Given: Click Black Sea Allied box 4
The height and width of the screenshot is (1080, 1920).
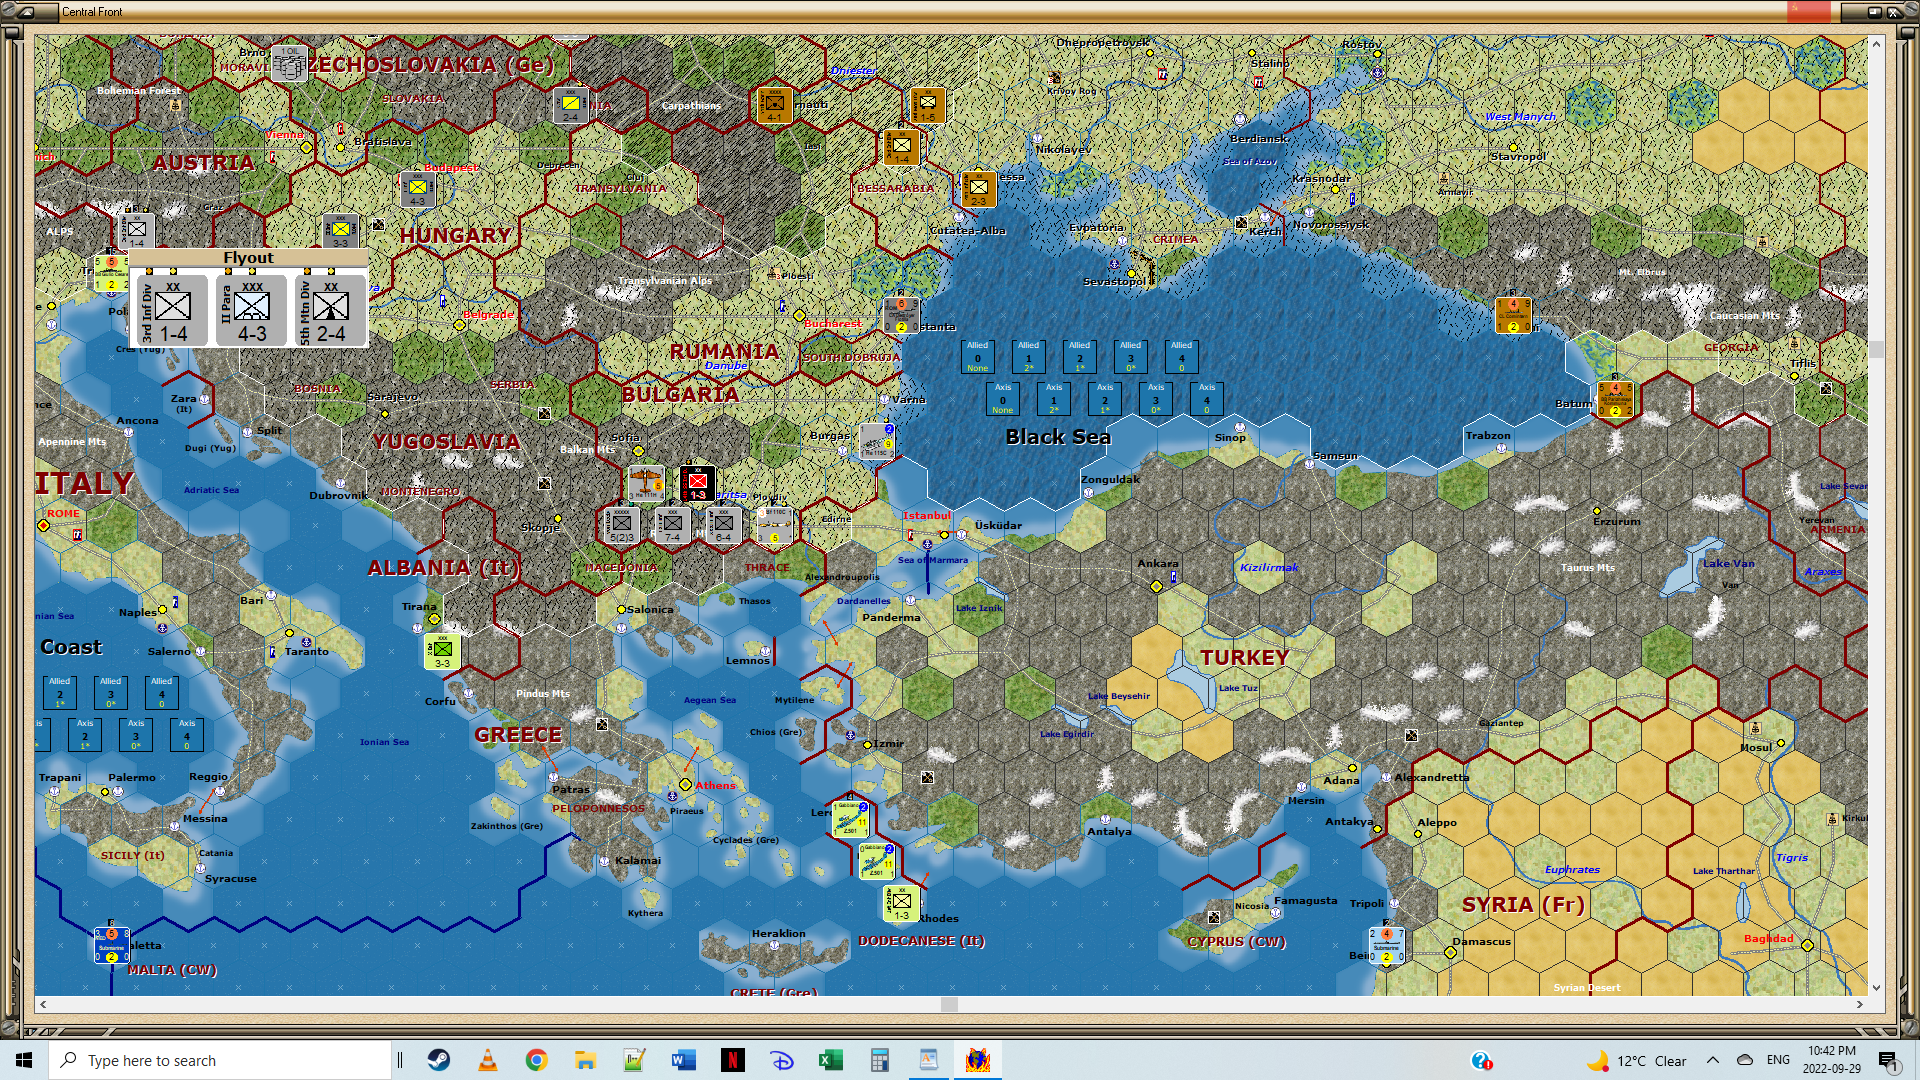Looking at the screenshot, I should tap(1181, 357).
